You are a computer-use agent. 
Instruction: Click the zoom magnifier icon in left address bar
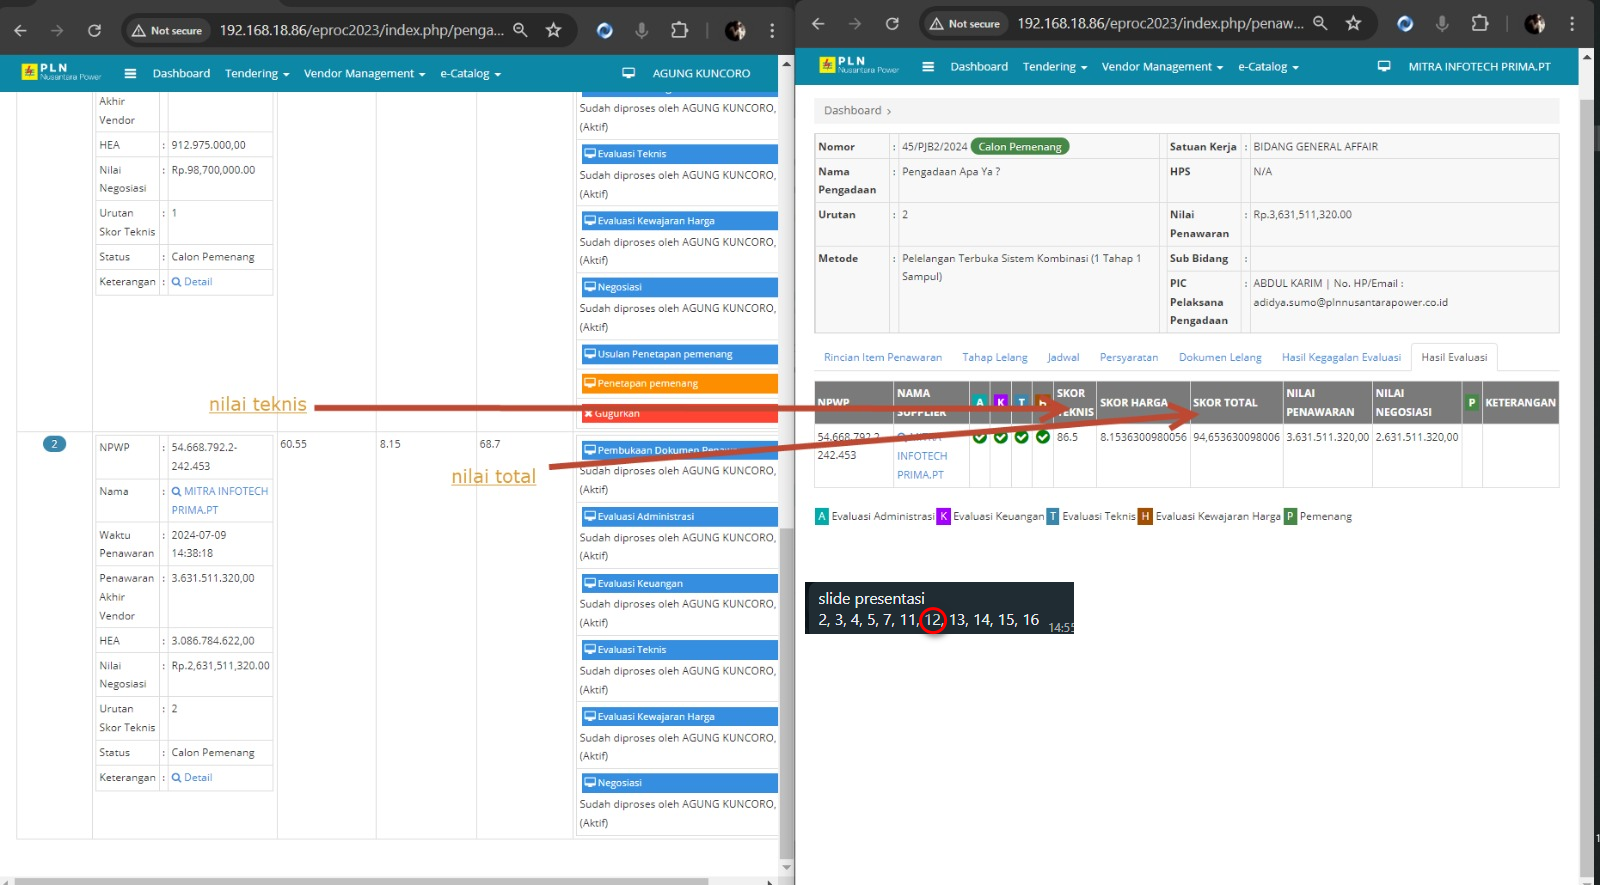(x=520, y=30)
